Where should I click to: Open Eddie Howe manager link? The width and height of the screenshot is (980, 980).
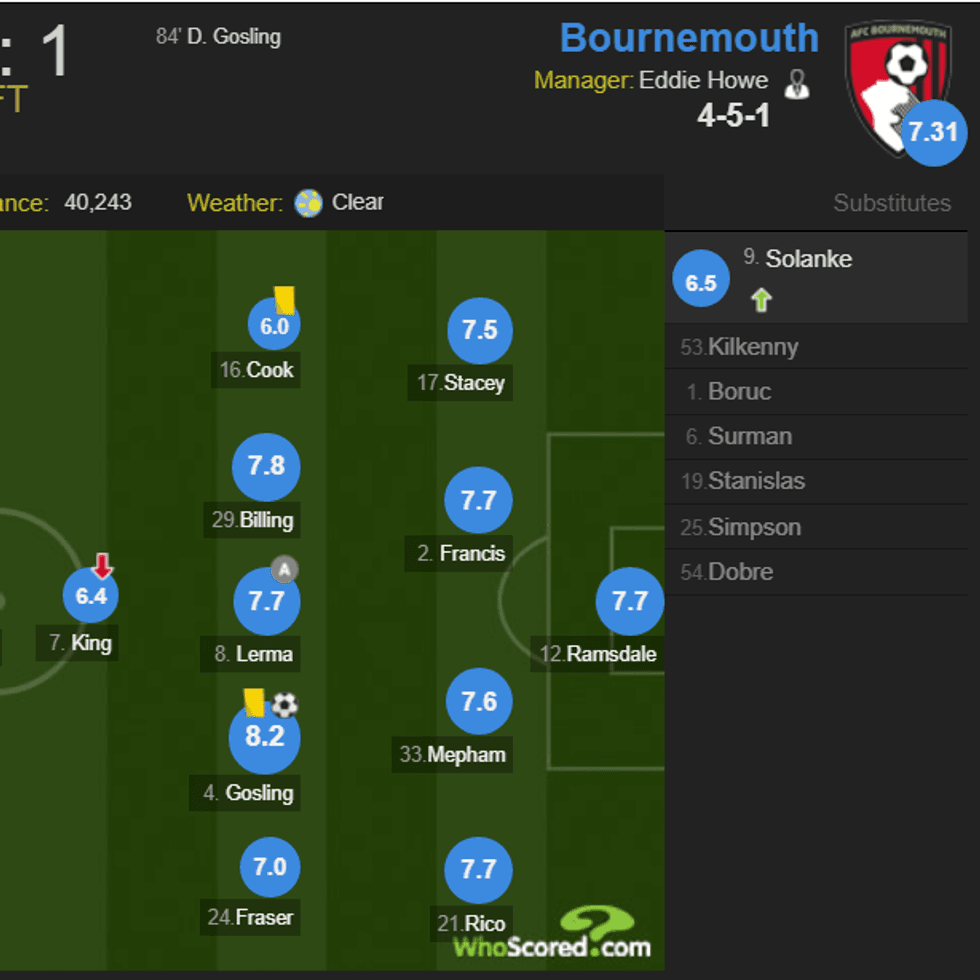[x=705, y=80]
